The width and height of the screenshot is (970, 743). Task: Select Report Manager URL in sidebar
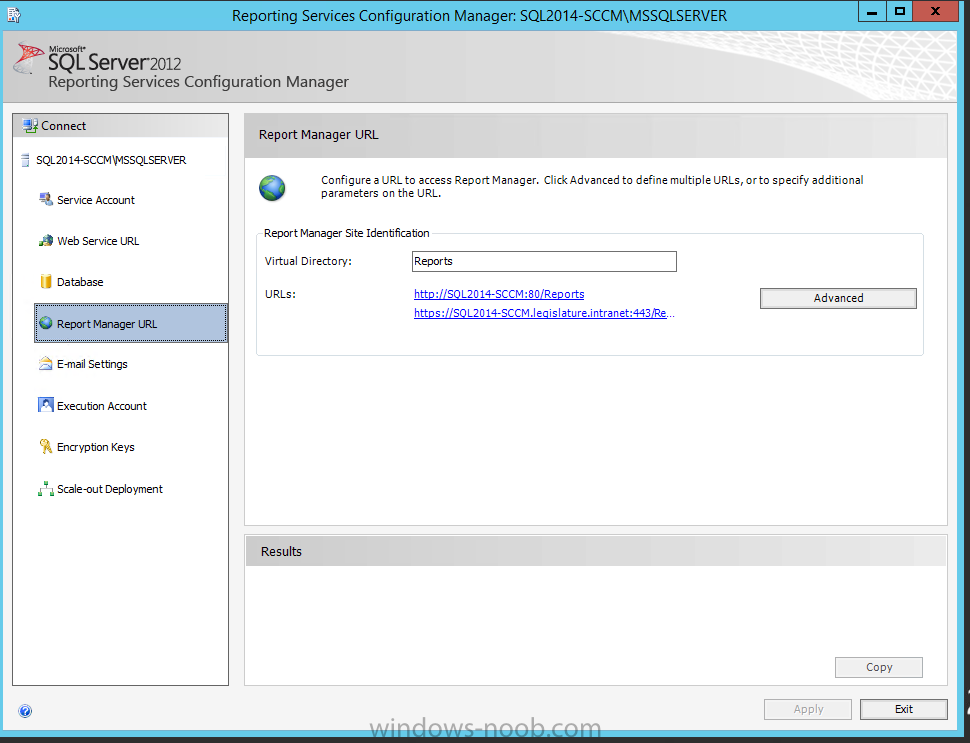click(131, 323)
